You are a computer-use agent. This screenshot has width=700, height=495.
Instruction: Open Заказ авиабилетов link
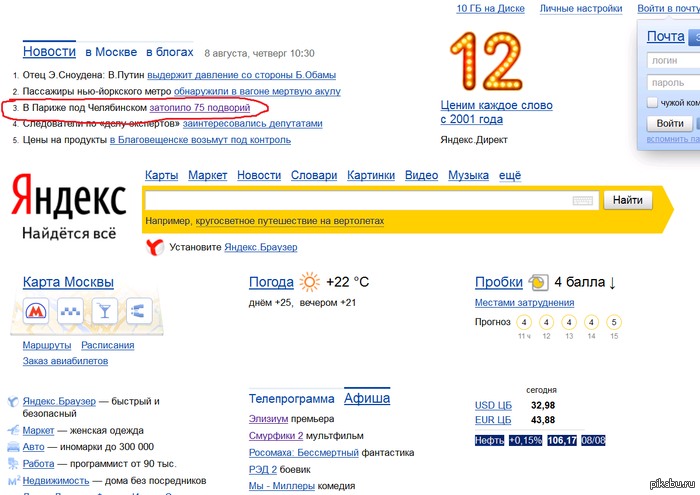[x=65, y=361]
